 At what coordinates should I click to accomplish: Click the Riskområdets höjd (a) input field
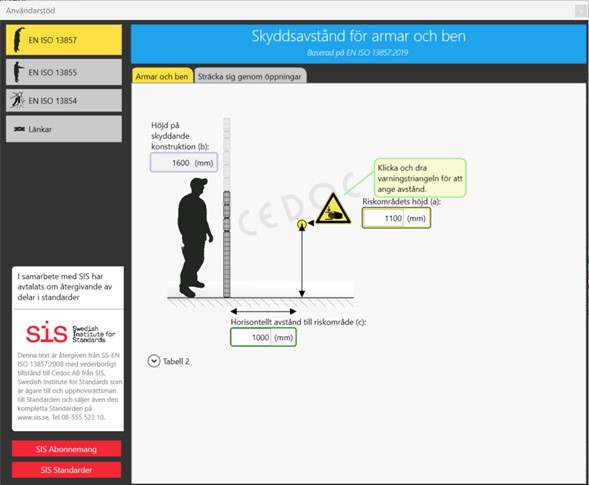point(396,218)
